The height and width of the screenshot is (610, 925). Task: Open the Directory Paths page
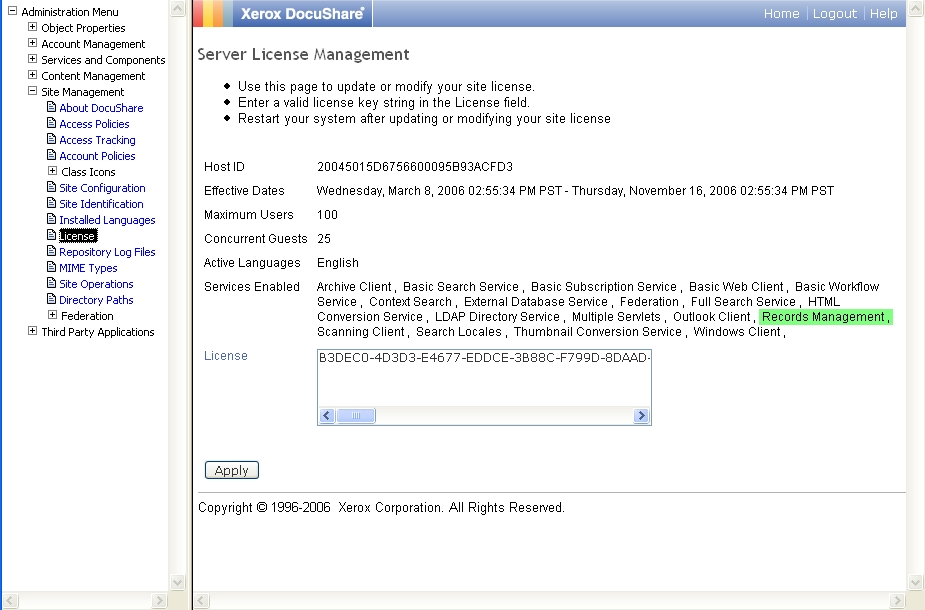pos(96,300)
